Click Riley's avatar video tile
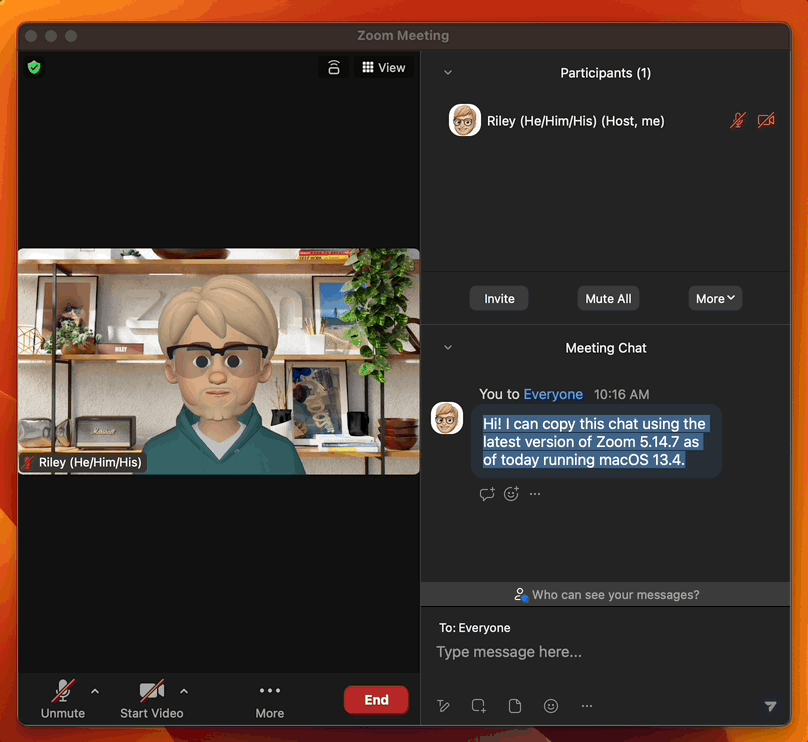Screen dimensions: 808x742 [x=219, y=361]
